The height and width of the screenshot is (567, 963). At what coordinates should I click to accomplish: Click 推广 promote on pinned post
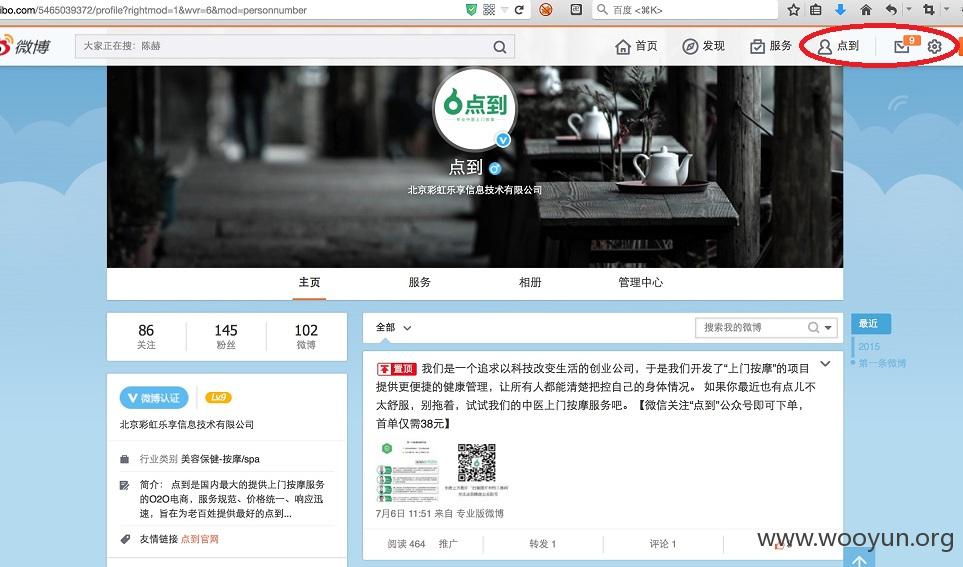(448, 544)
